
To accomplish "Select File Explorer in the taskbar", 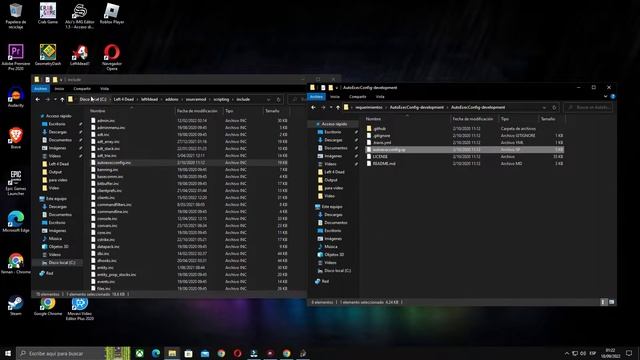I will (172, 353).
